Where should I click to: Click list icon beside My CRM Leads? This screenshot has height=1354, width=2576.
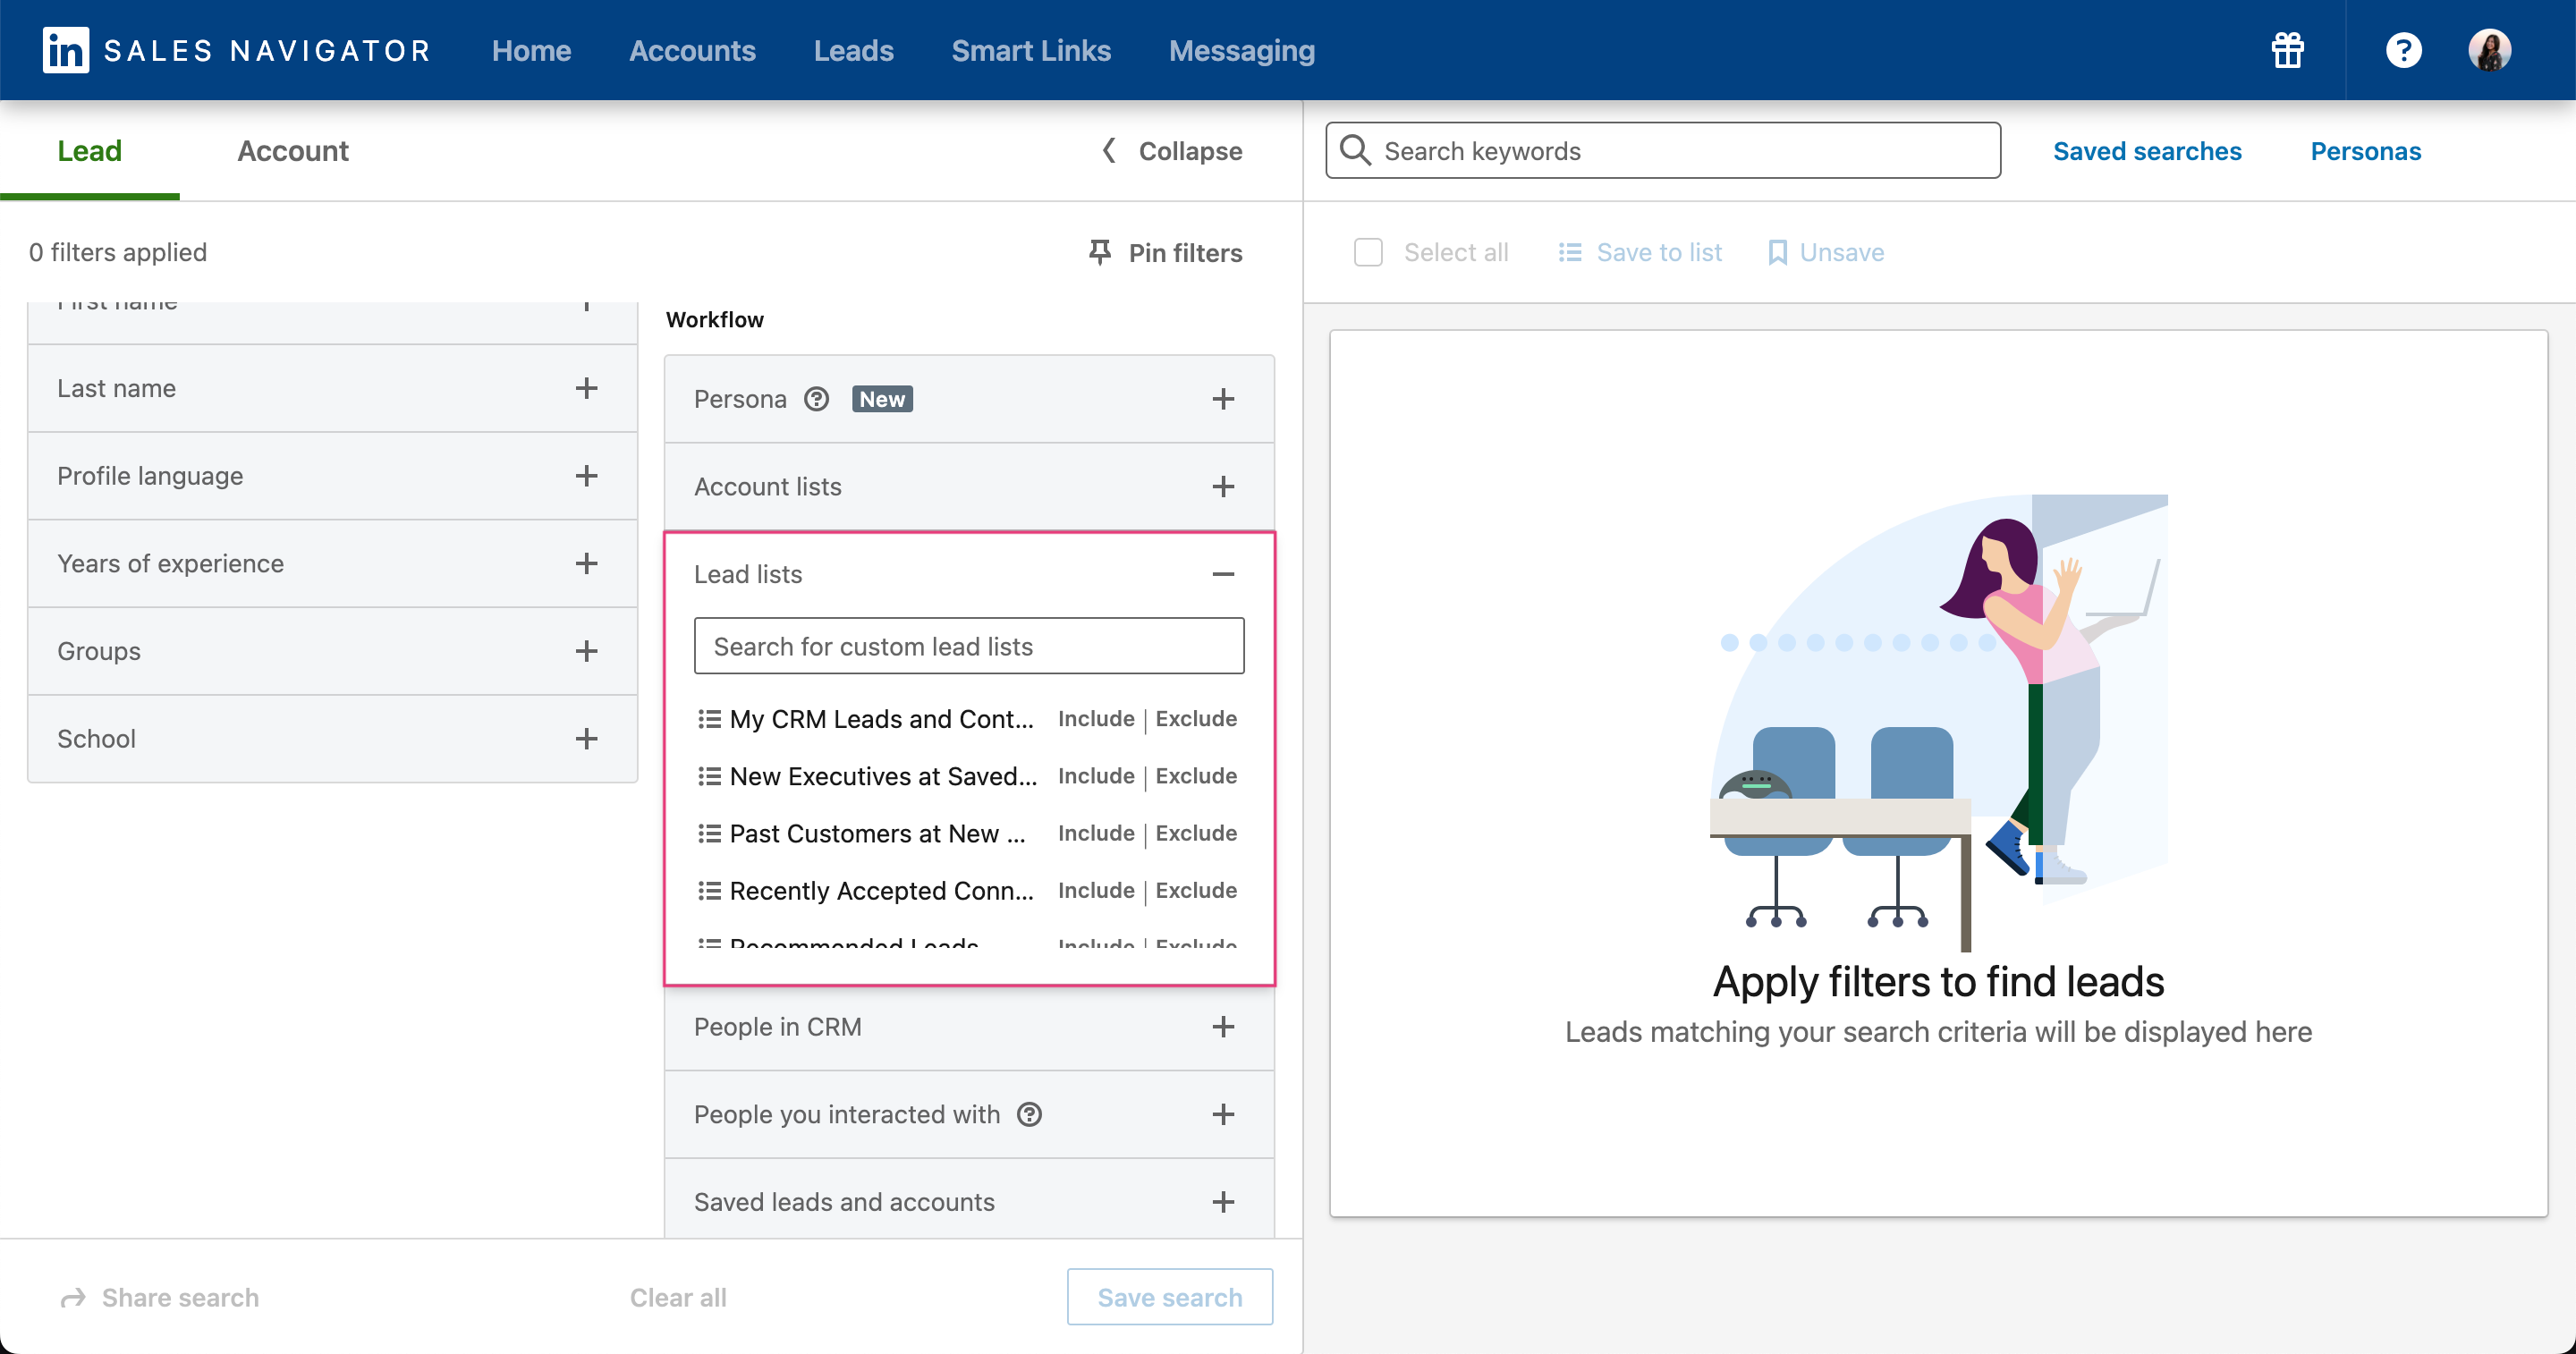709,719
